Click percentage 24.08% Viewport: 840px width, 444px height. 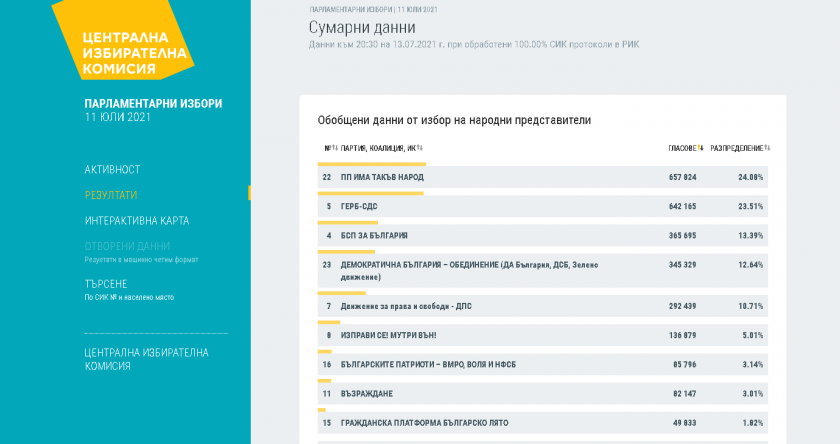pyautogui.click(x=751, y=177)
